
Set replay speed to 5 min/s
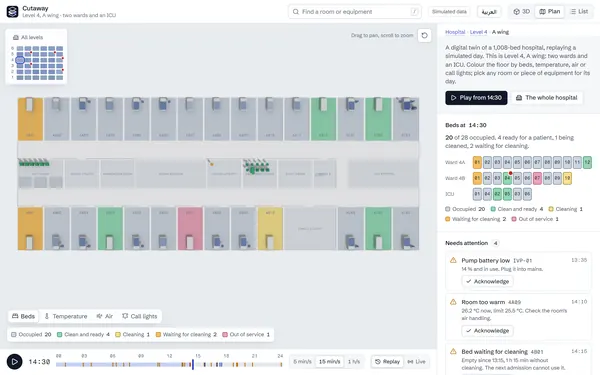(302, 362)
